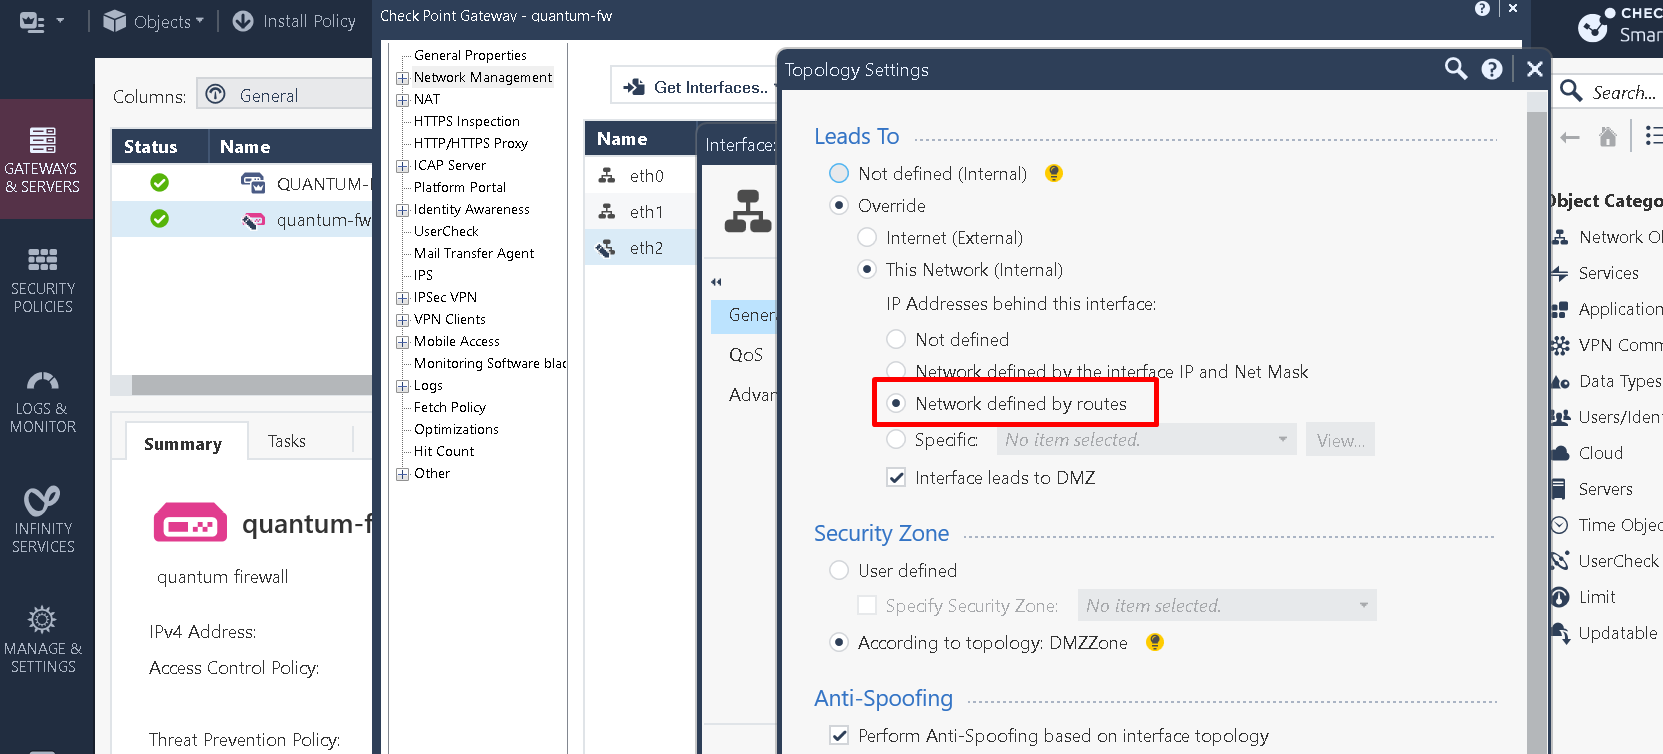Expand VPN Clients tree node
Image resolution: width=1663 pixels, height=754 pixels.
pyautogui.click(x=402, y=320)
